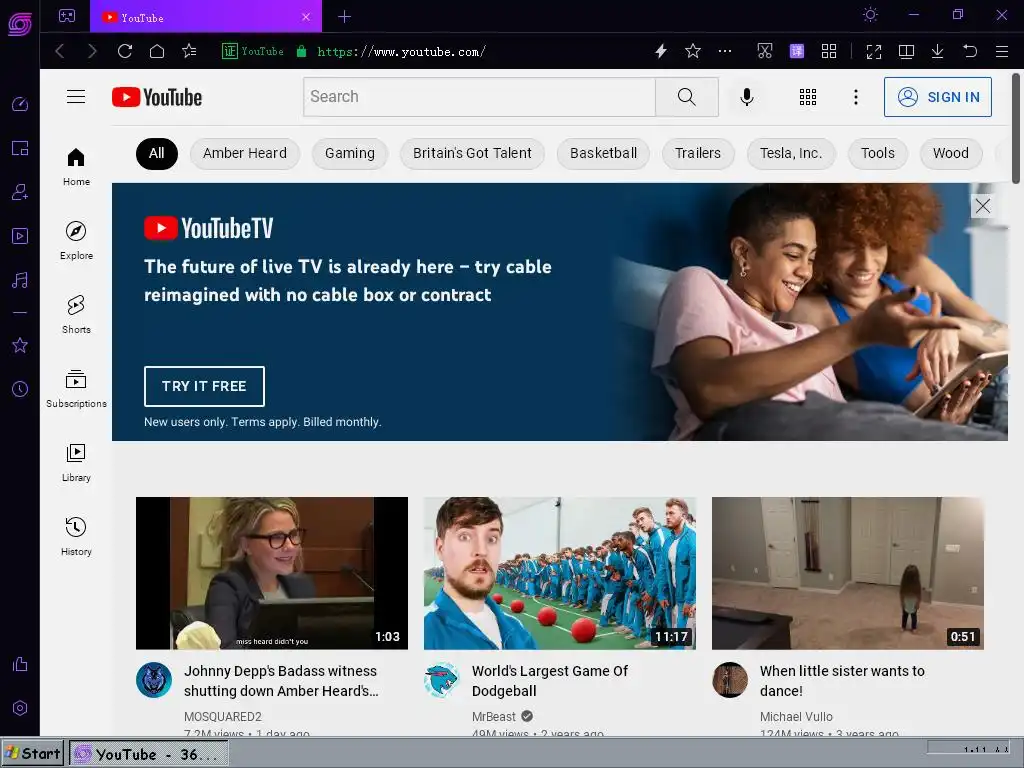This screenshot has height=768, width=1024.
Task: Select the Trailers filter chip
Action: [x=698, y=153]
